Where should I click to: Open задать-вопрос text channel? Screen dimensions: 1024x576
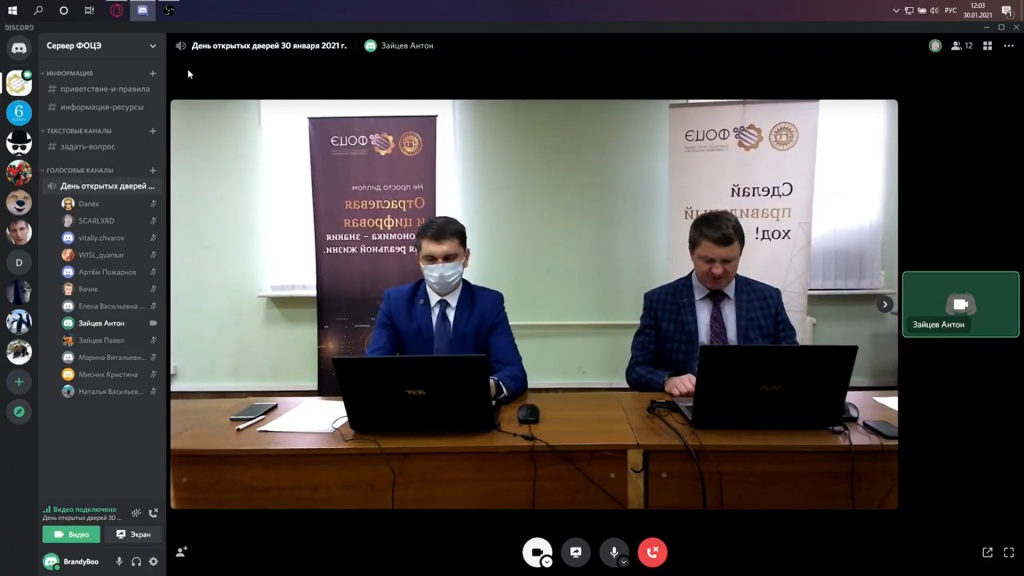[x=101, y=147]
